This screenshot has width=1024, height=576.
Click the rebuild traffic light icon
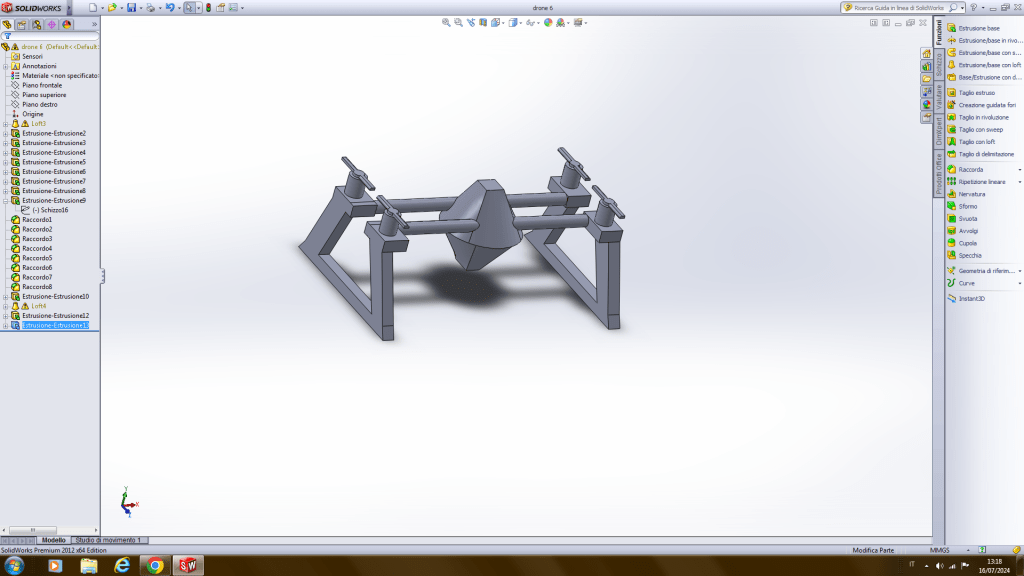point(208,7)
